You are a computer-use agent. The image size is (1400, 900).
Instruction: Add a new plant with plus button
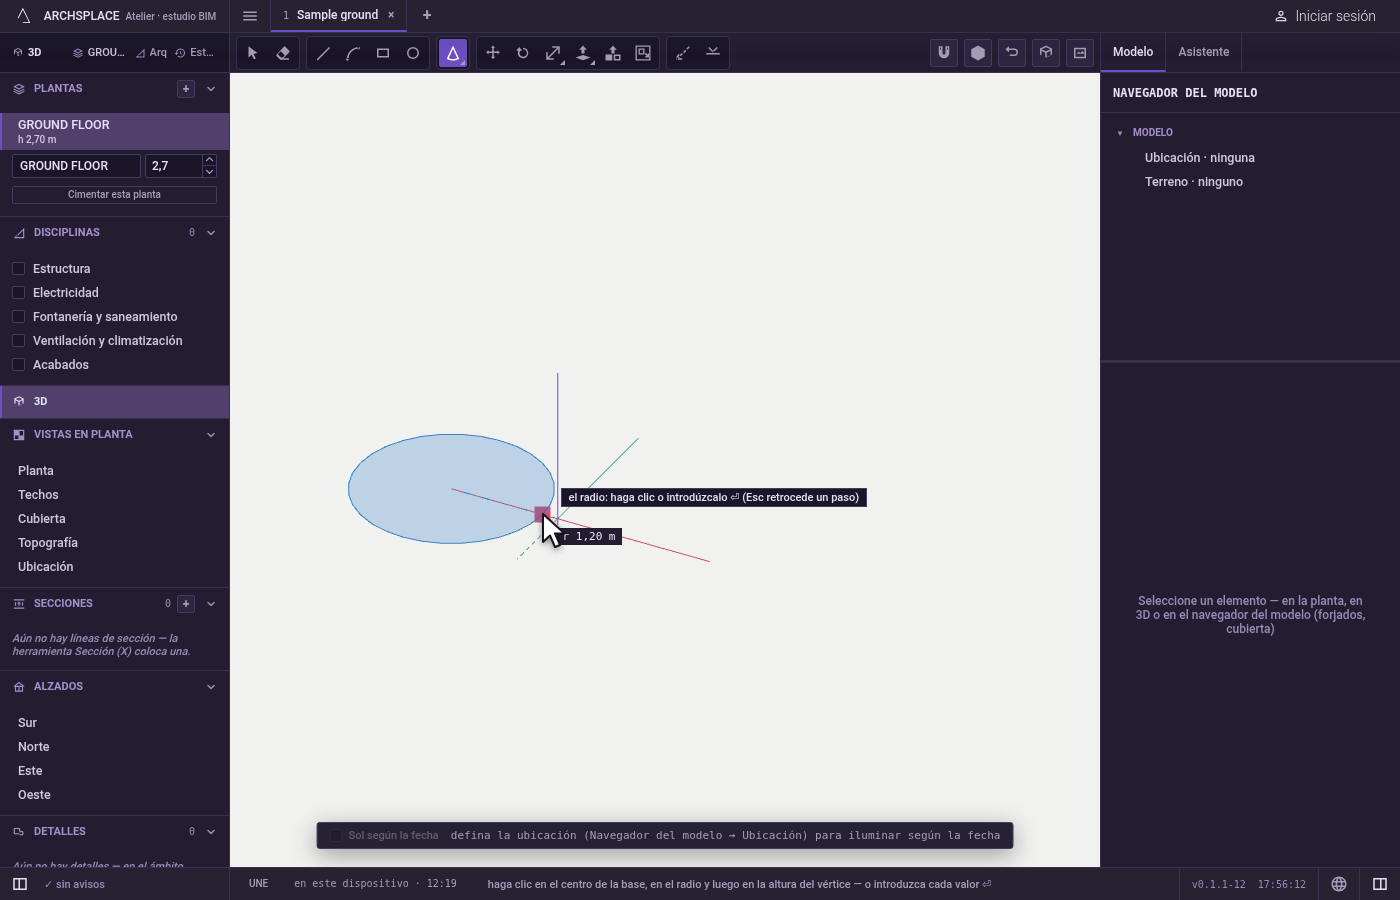[x=186, y=89]
